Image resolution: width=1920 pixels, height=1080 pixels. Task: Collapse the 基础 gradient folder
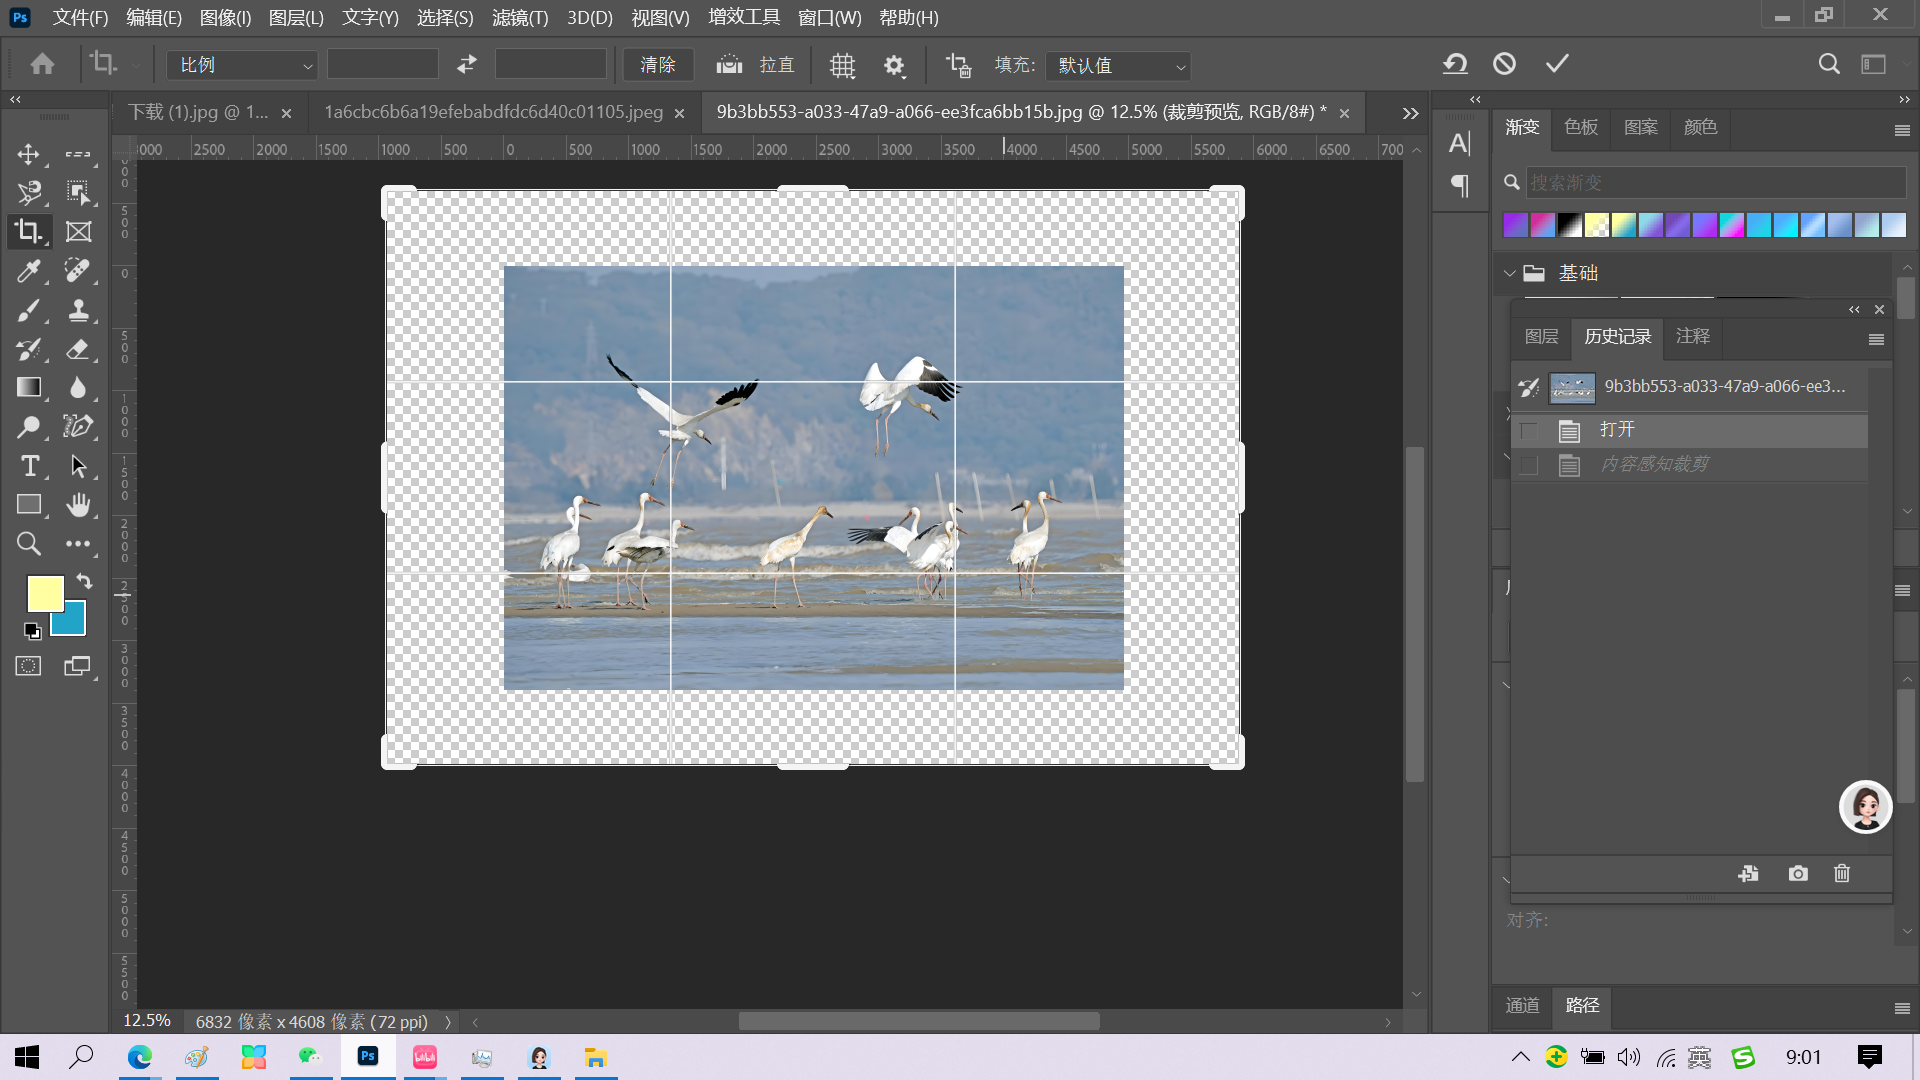point(1509,273)
